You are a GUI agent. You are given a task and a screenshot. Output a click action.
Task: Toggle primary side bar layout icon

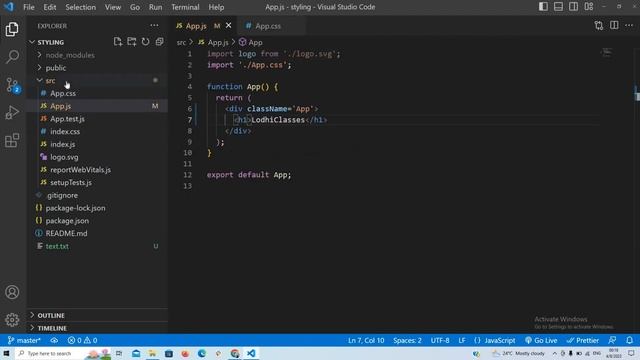click(543, 7)
